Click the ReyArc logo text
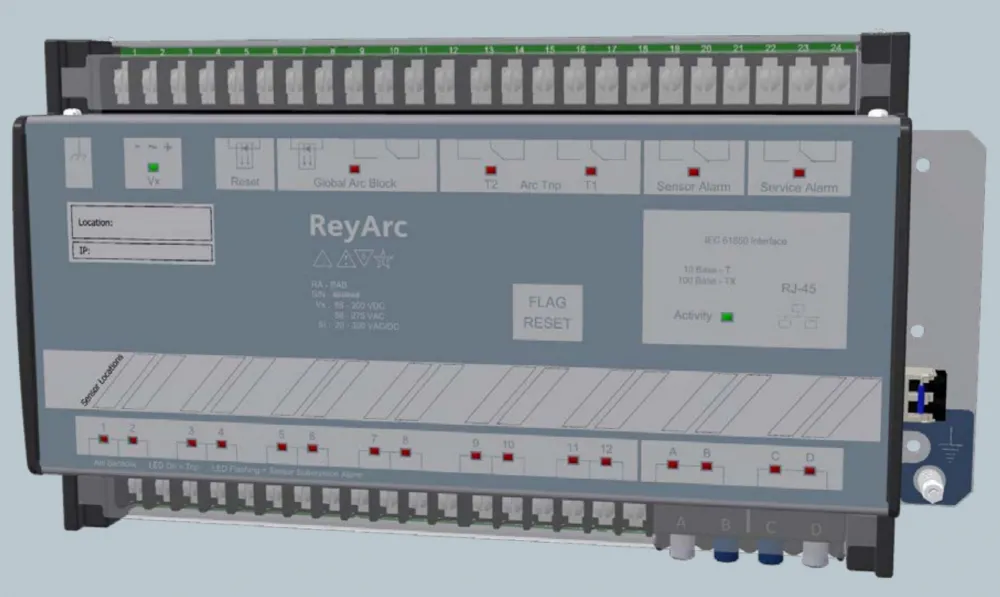The width and height of the screenshot is (1000, 597). tap(358, 226)
